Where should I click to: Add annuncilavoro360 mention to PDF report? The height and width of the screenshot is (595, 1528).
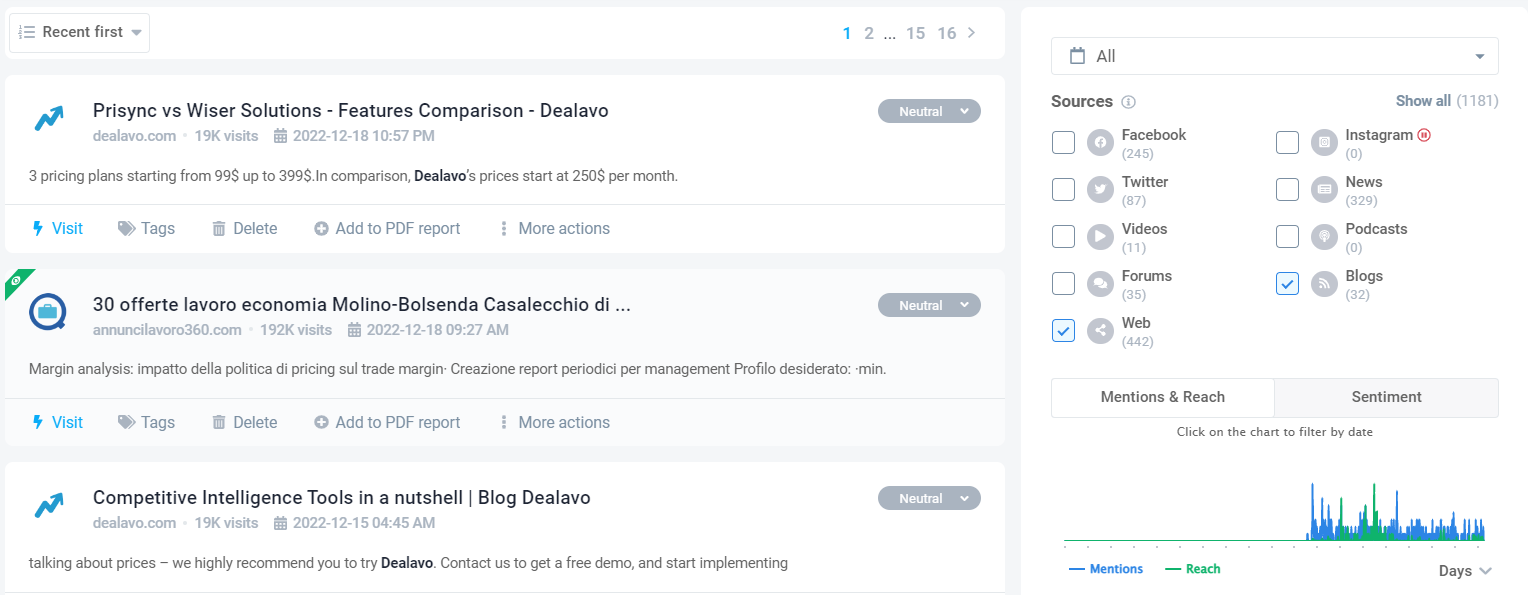(387, 423)
